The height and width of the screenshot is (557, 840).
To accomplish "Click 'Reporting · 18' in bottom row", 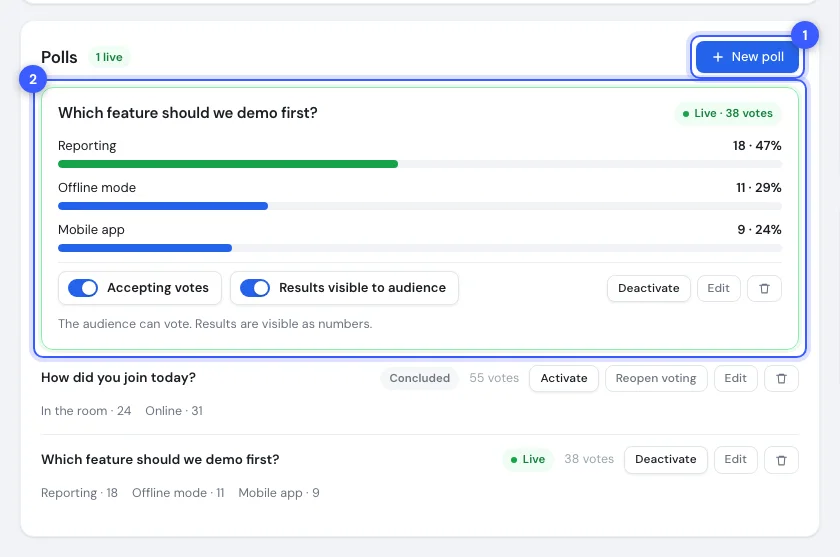I will 79,493.
